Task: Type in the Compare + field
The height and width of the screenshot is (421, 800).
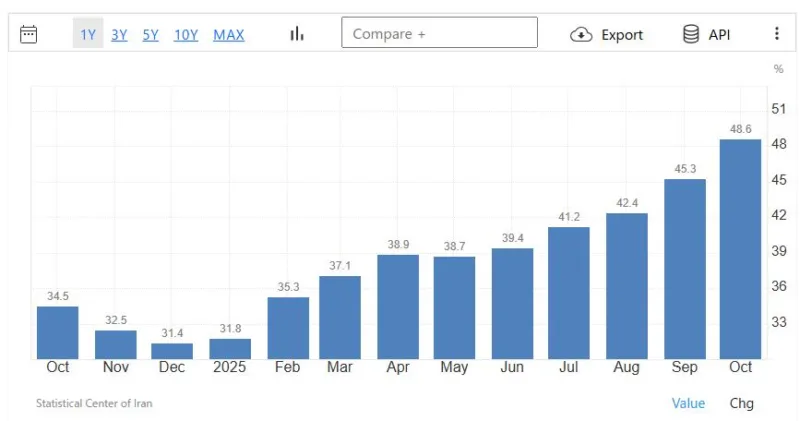Action: 439,33
